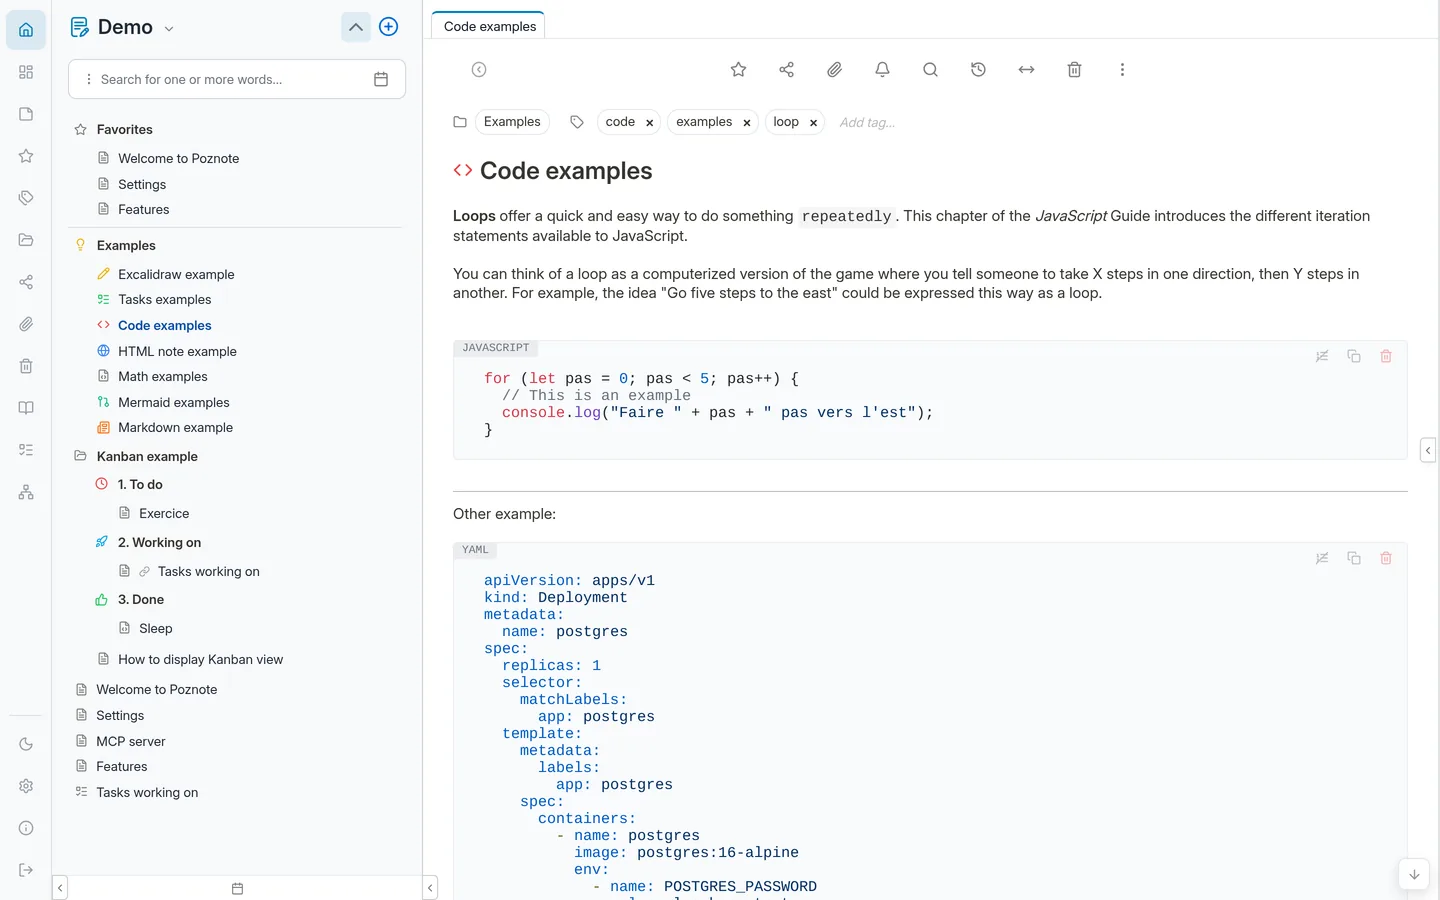Open the Demo workspace dropdown
This screenshot has height=900, width=1440.
tap(169, 29)
